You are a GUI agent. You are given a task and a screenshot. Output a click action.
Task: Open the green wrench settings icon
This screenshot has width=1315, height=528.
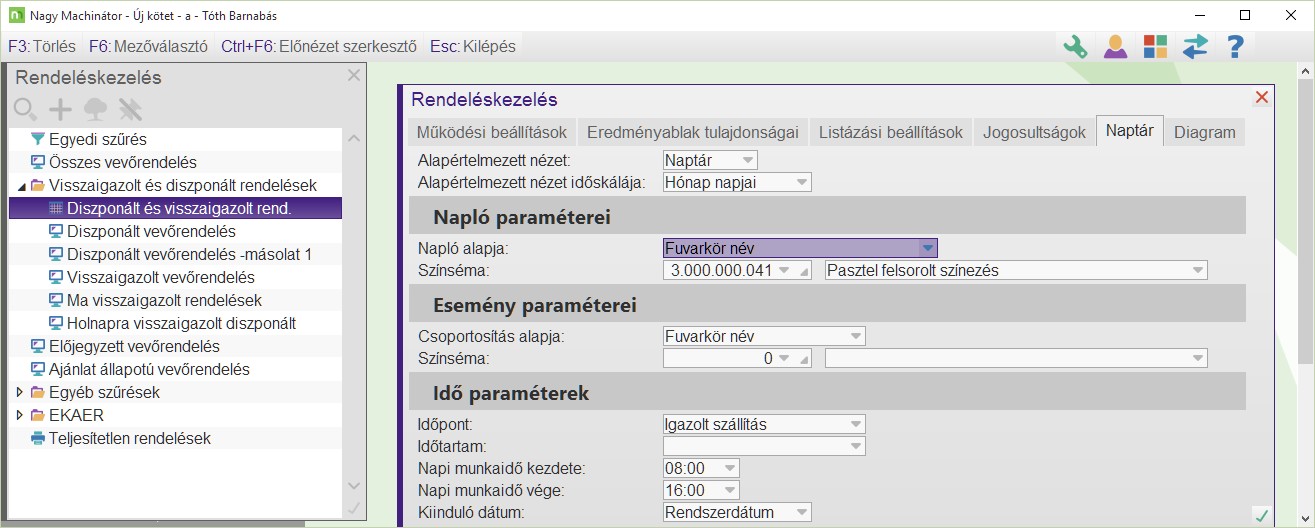1075,46
